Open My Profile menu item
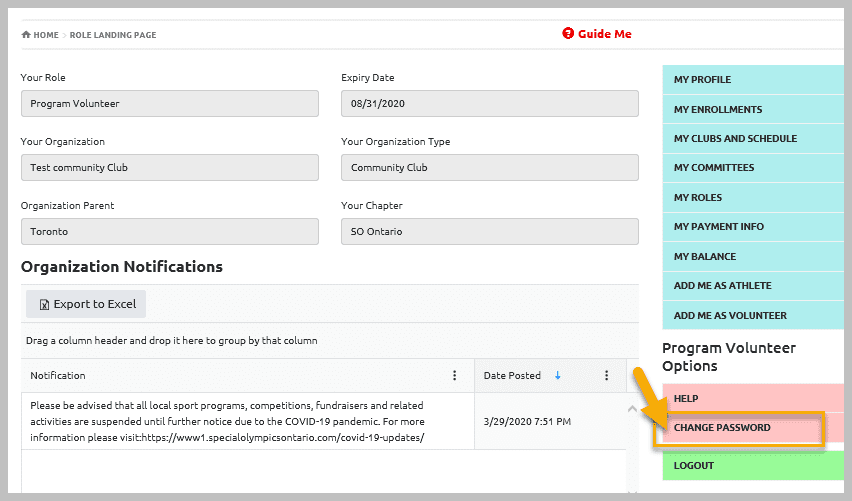Viewport: 852px width, 501px height. pos(753,79)
